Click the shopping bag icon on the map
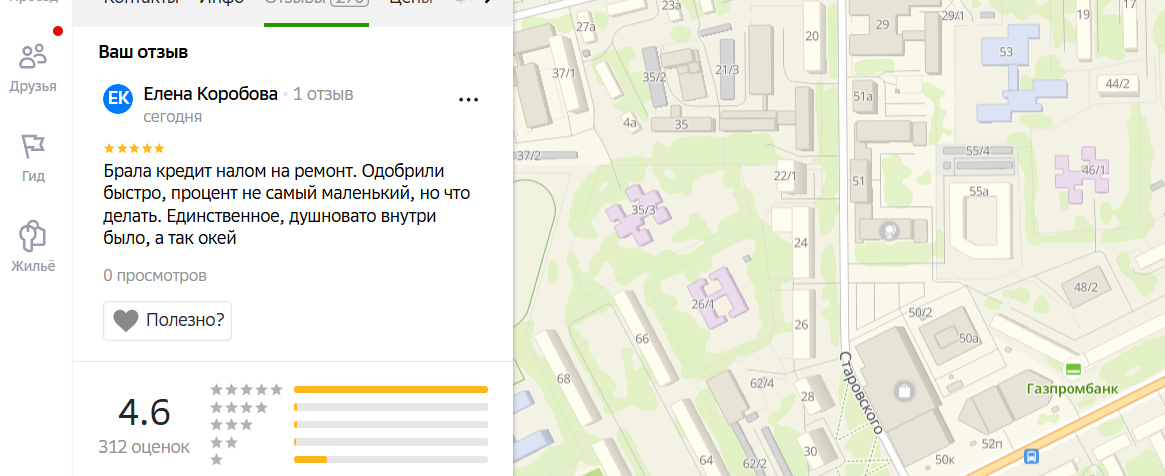 (903, 389)
